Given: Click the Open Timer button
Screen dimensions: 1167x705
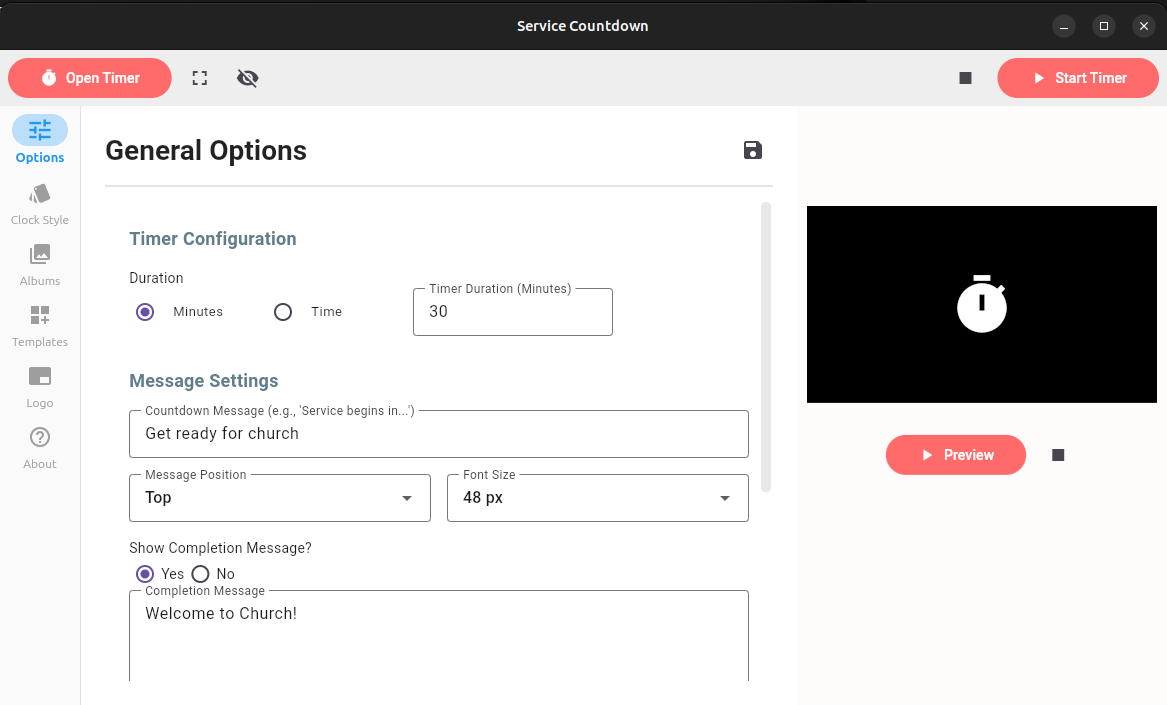Looking at the screenshot, I should [x=90, y=78].
